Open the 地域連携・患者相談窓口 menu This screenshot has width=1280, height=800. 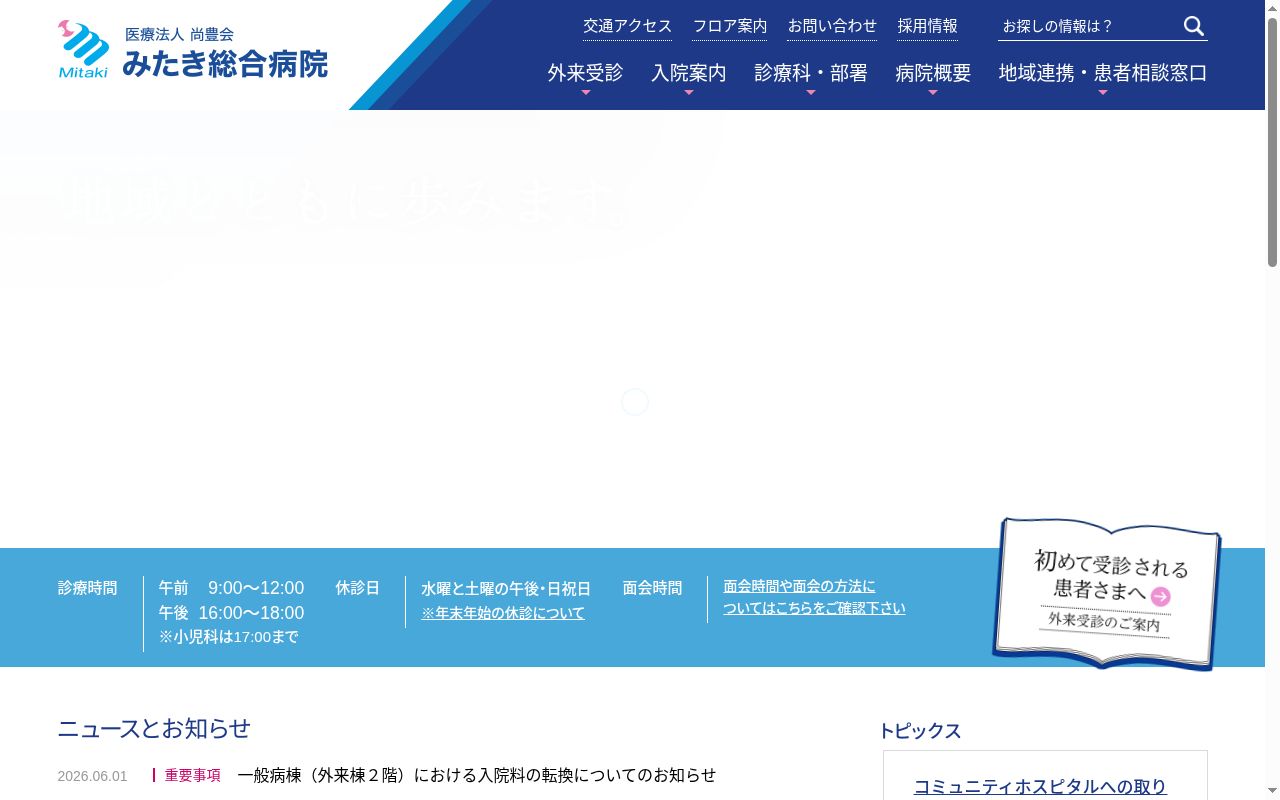point(1103,73)
